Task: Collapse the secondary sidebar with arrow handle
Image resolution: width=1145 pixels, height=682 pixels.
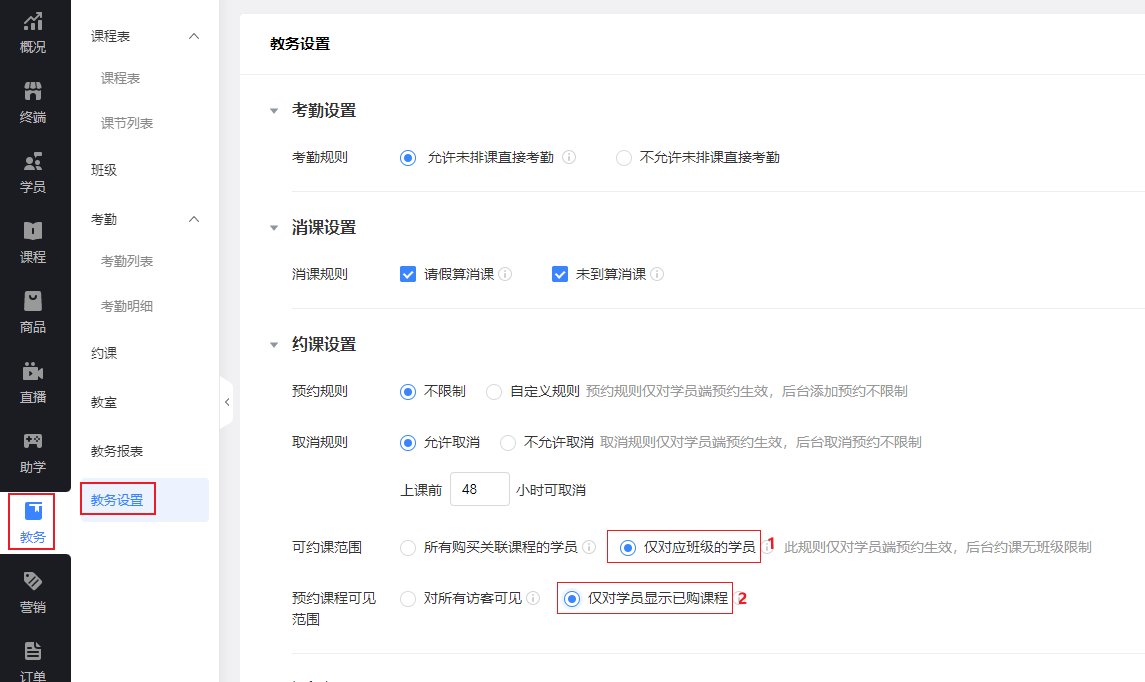Action: coord(227,402)
